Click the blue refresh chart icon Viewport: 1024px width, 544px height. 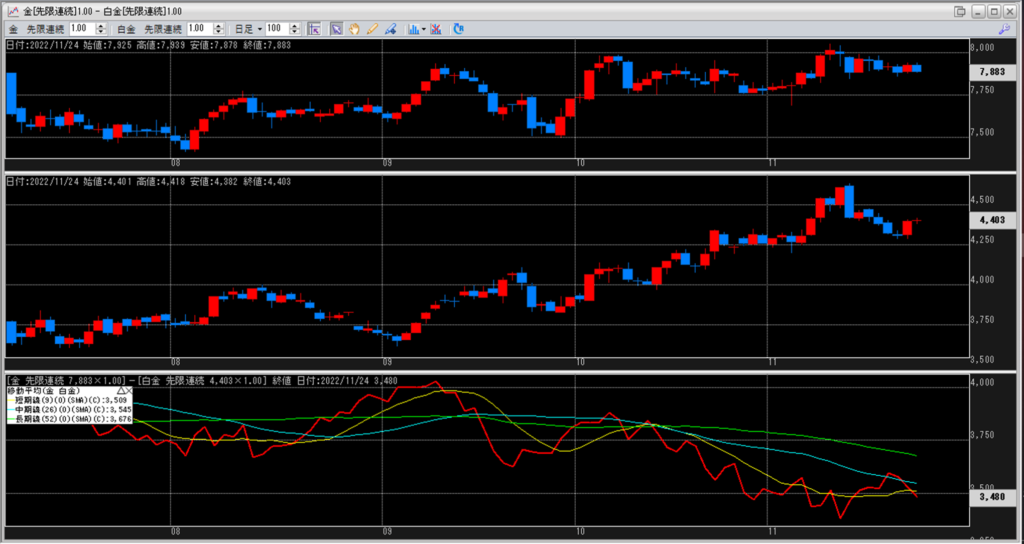tap(458, 29)
